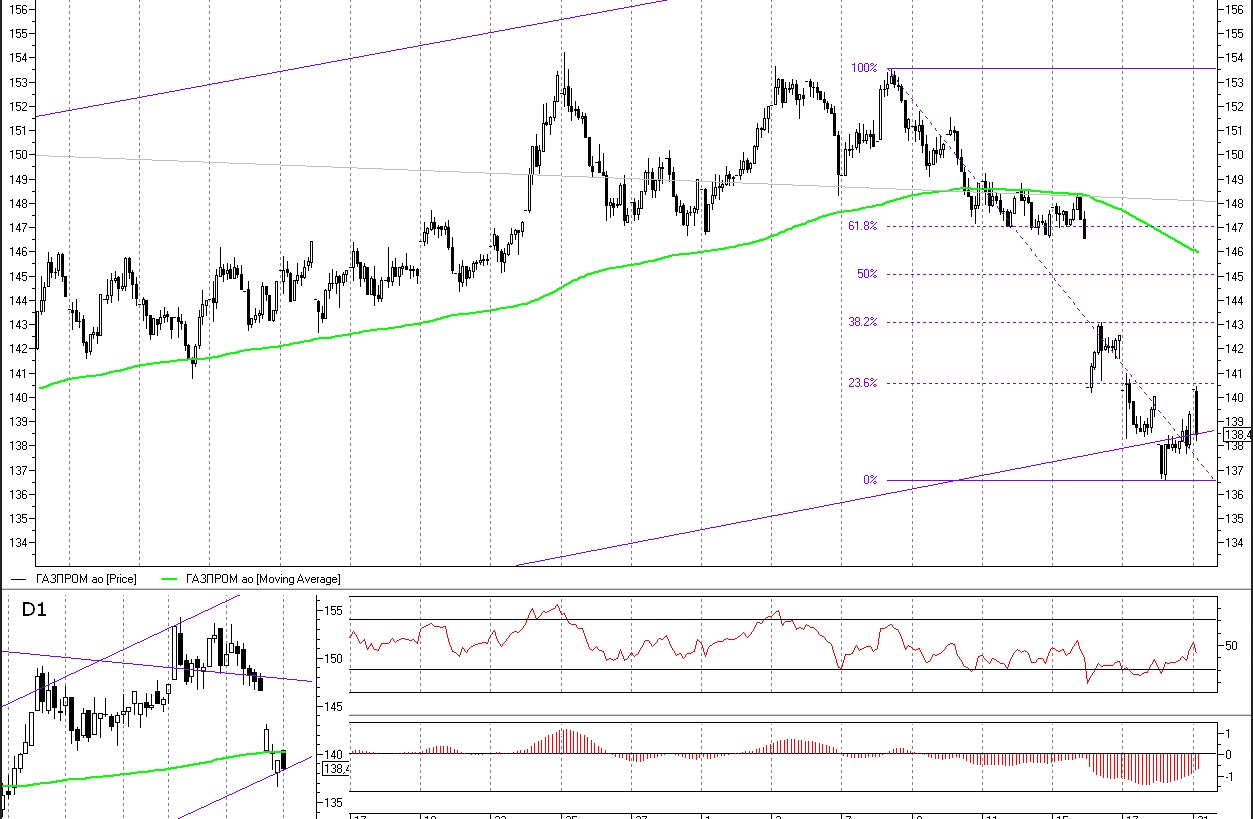Select the 61.8% Fibonacci retracement label
This screenshot has width=1253, height=819.
[862, 226]
